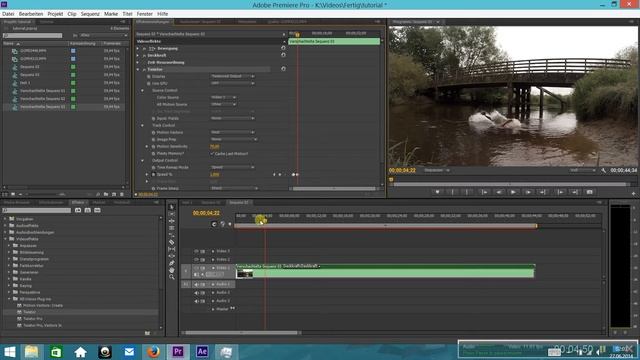
Task: Select the Hand tool
Action: coord(171,270)
